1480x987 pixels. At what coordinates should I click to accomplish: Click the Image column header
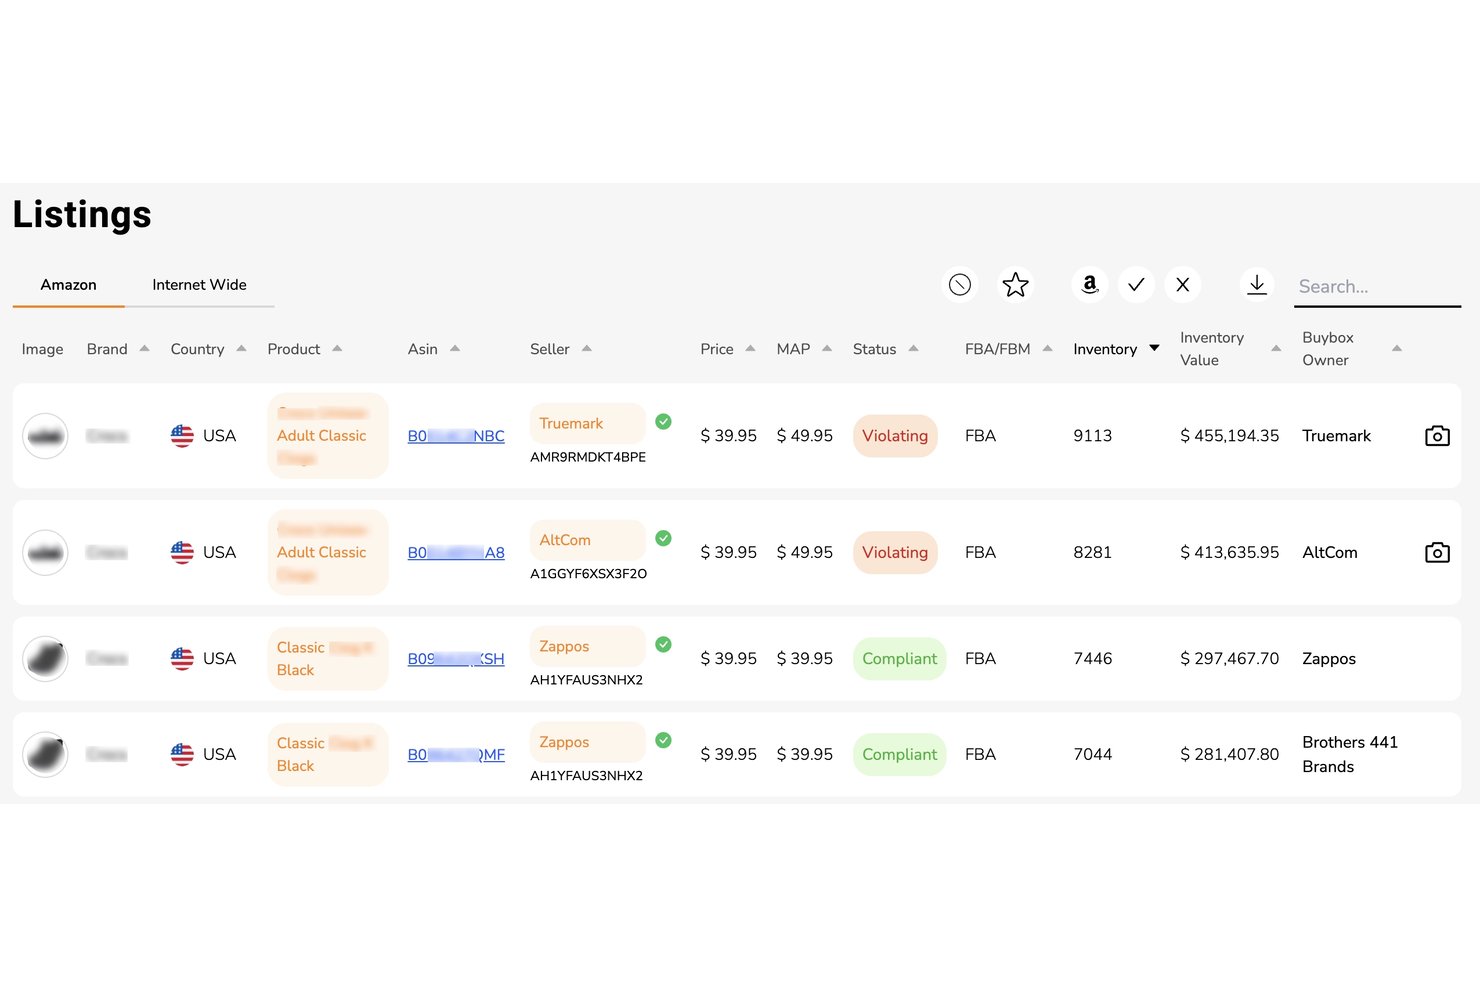(x=42, y=349)
